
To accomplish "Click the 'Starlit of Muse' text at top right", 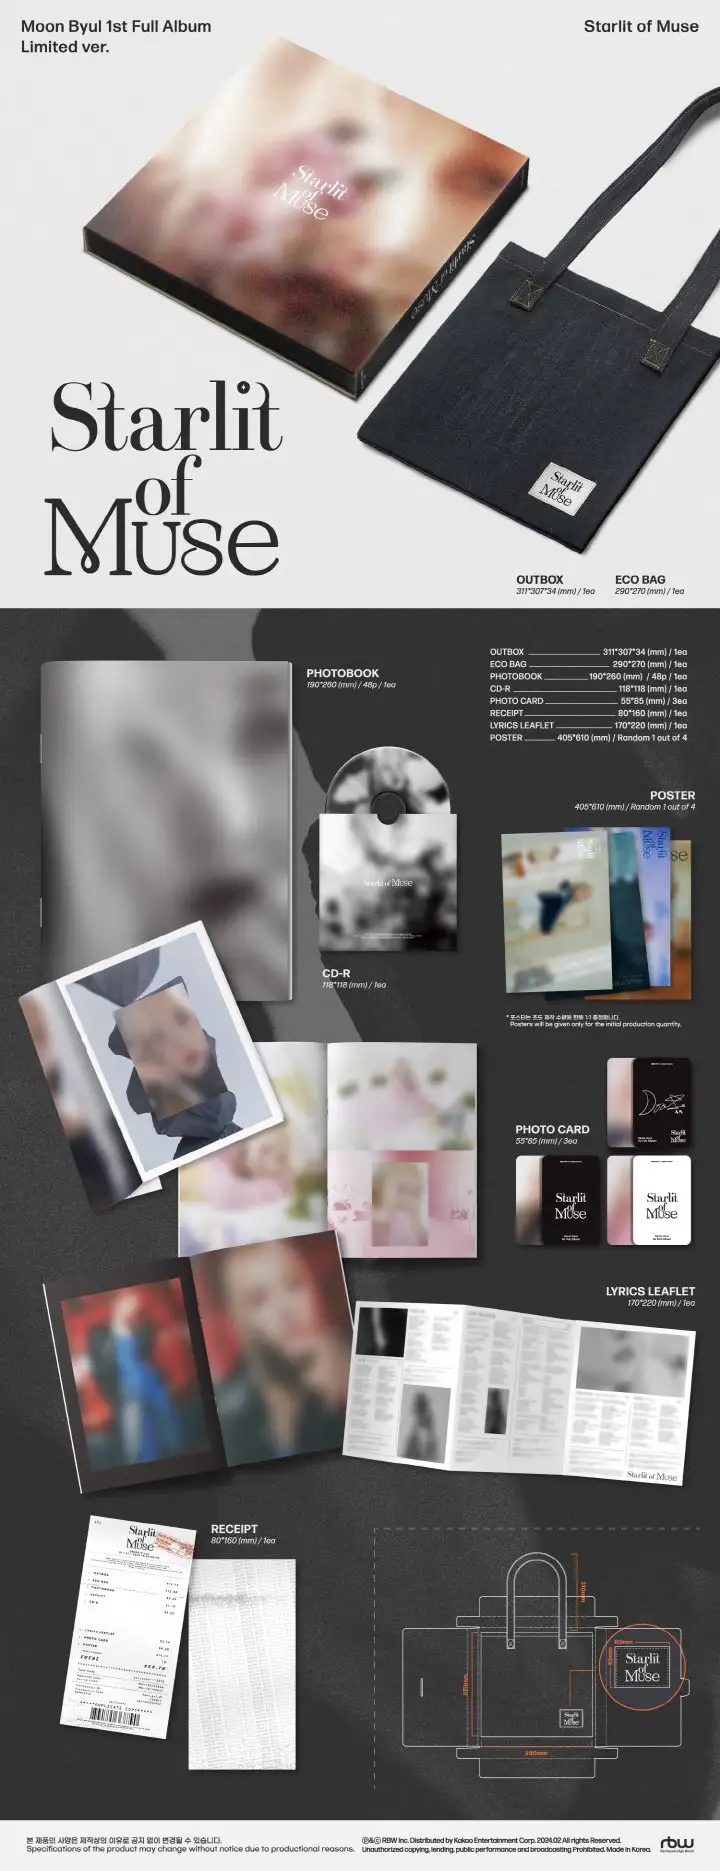I will [x=634, y=26].
